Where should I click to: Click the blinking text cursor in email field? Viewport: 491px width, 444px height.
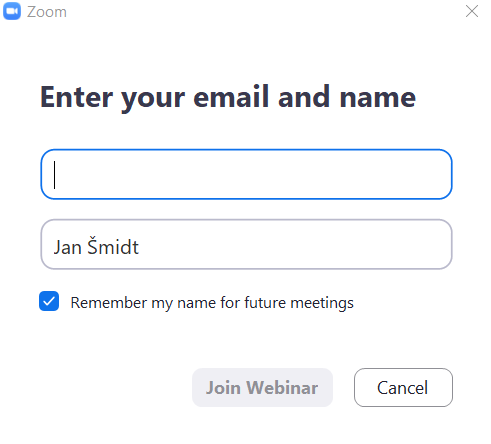pos(55,175)
